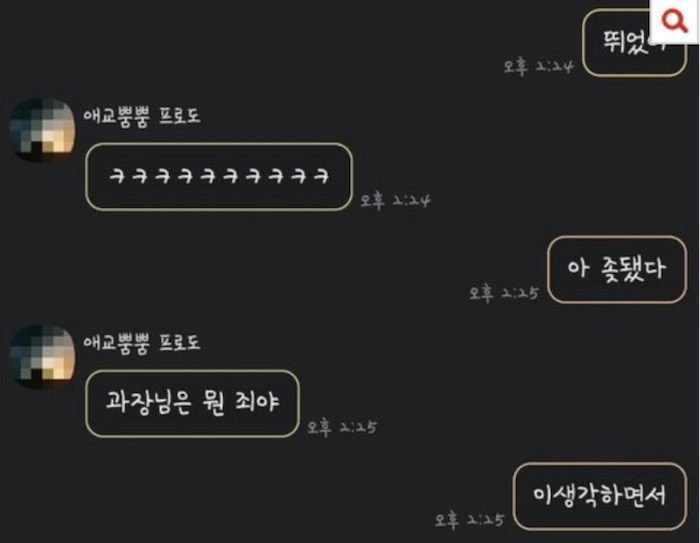Select the '아 좆됐다' message bubble
This screenshot has height=543, width=700.
[617, 270]
